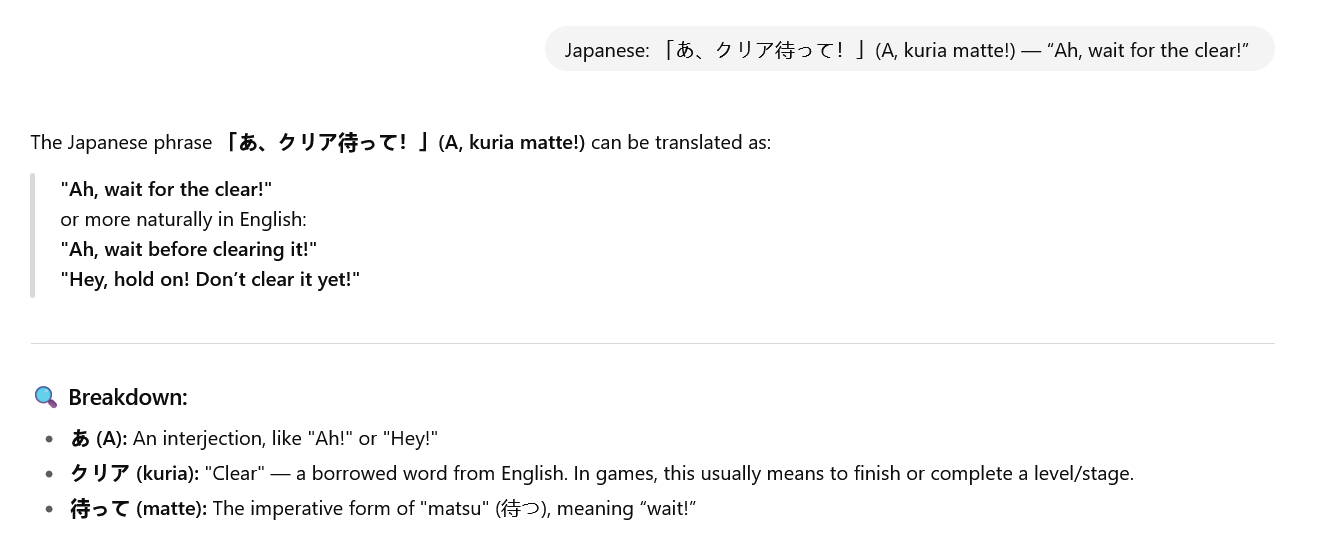Click the text "The imperative form of matsu"
Screen dimensions: 1321x546
pyautogui.click(x=350, y=508)
